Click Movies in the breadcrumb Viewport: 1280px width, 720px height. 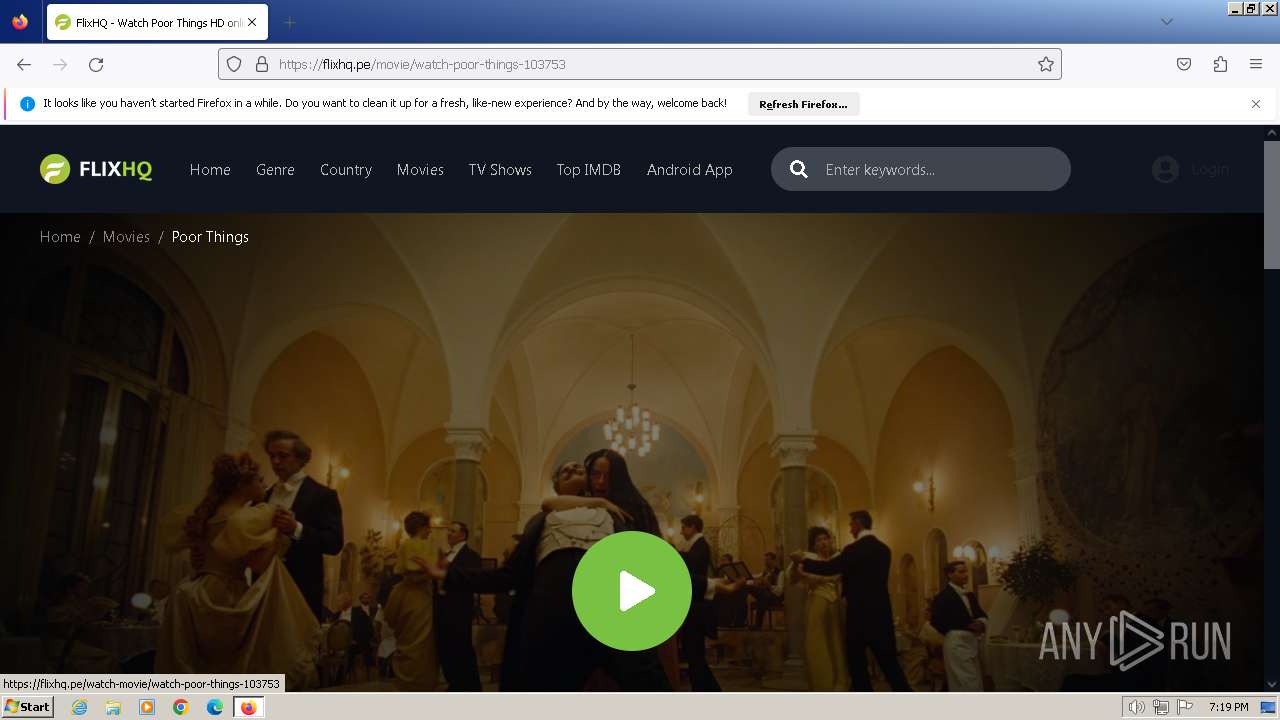pyautogui.click(x=126, y=237)
